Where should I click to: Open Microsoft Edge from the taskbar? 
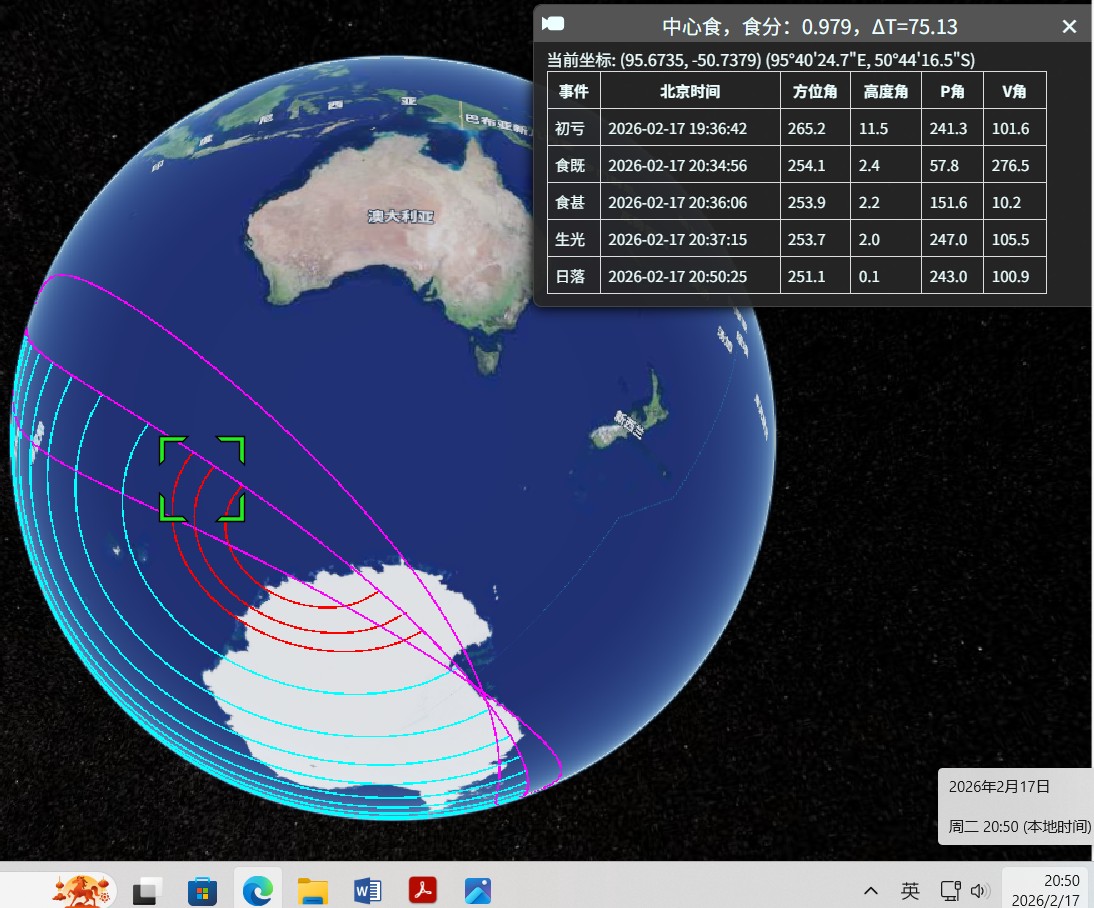click(258, 889)
